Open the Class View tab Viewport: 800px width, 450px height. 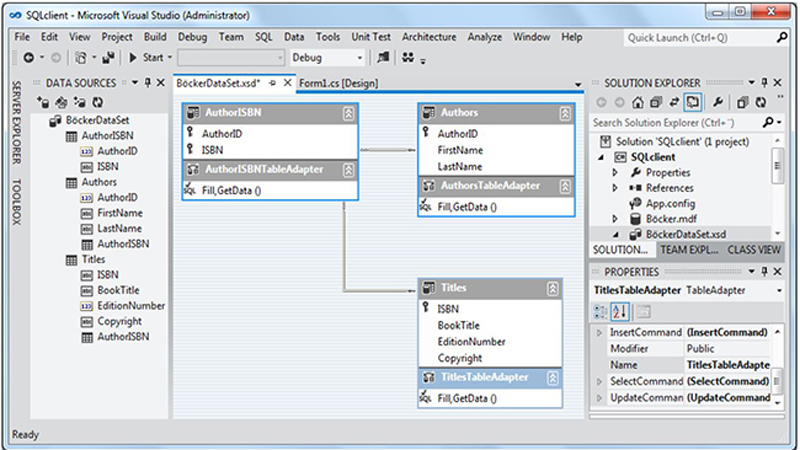pyautogui.click(x=754, y=249)
